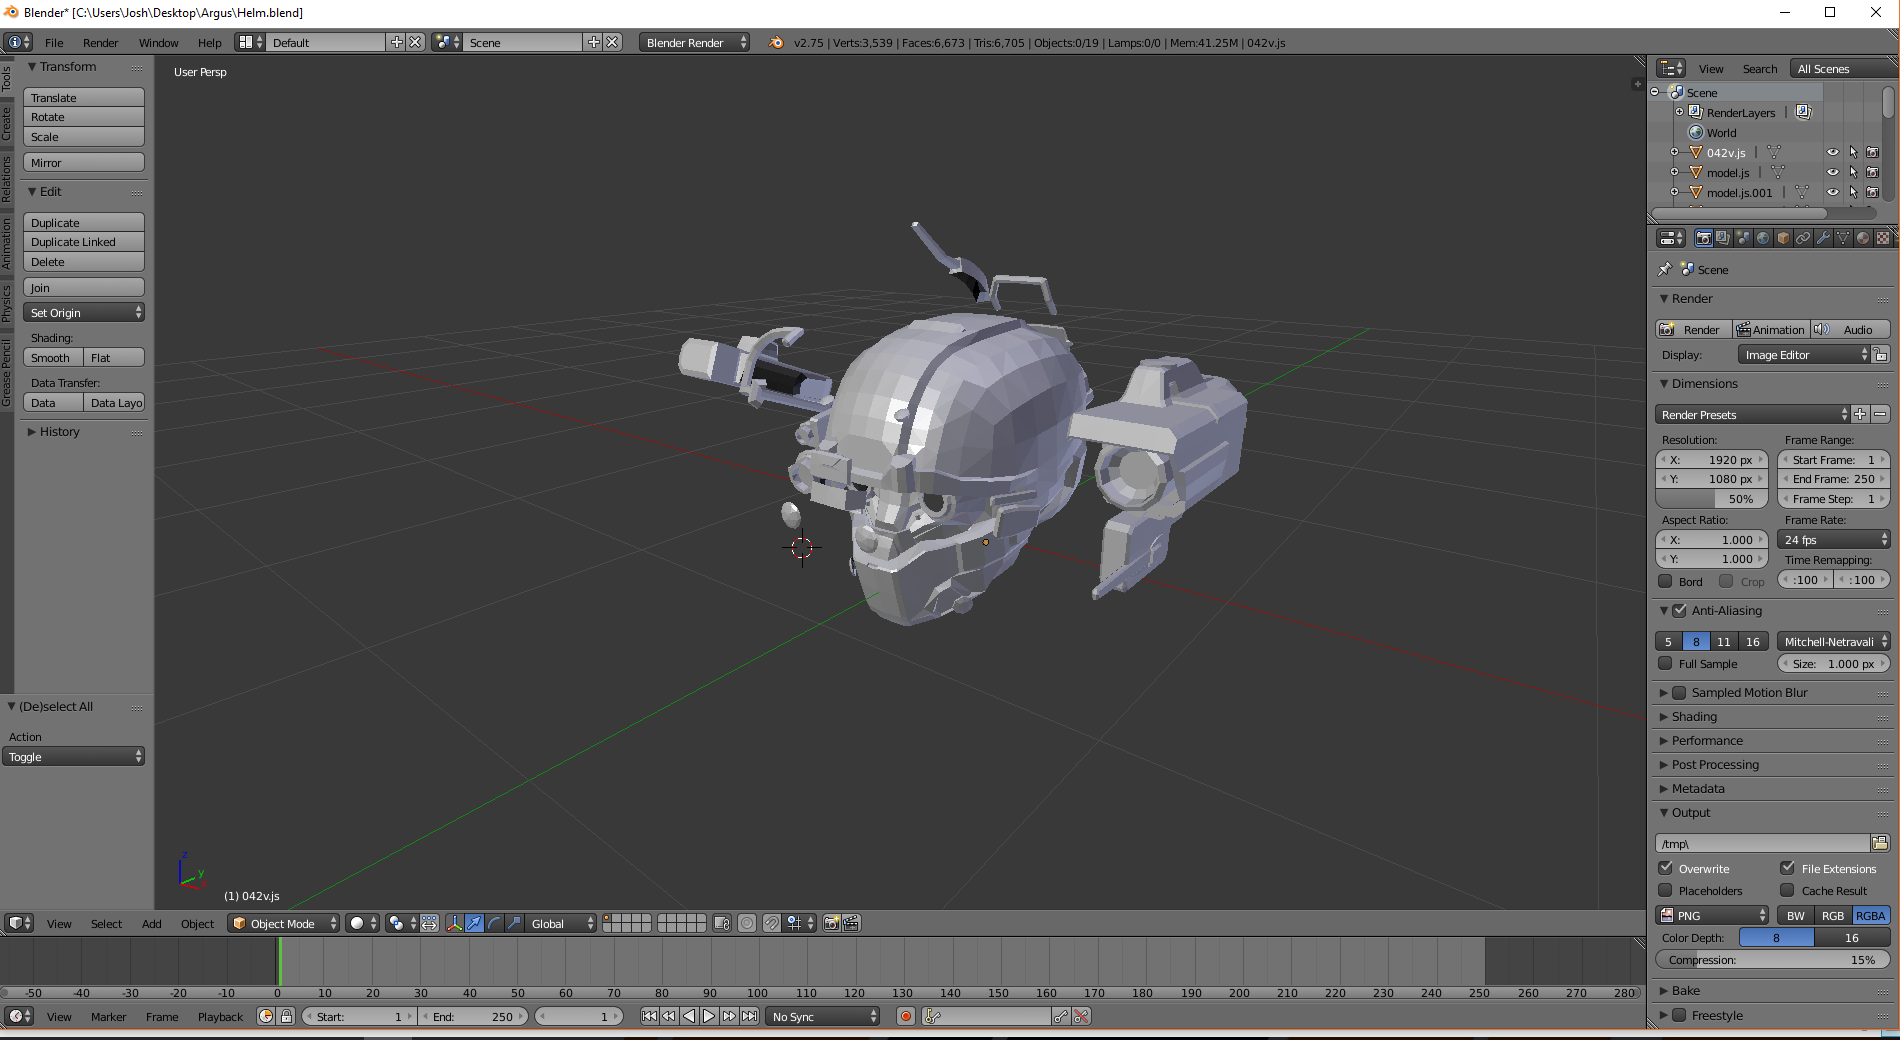Uncheck the Overwrite checkbox in Output

(x=1666, y=868)
